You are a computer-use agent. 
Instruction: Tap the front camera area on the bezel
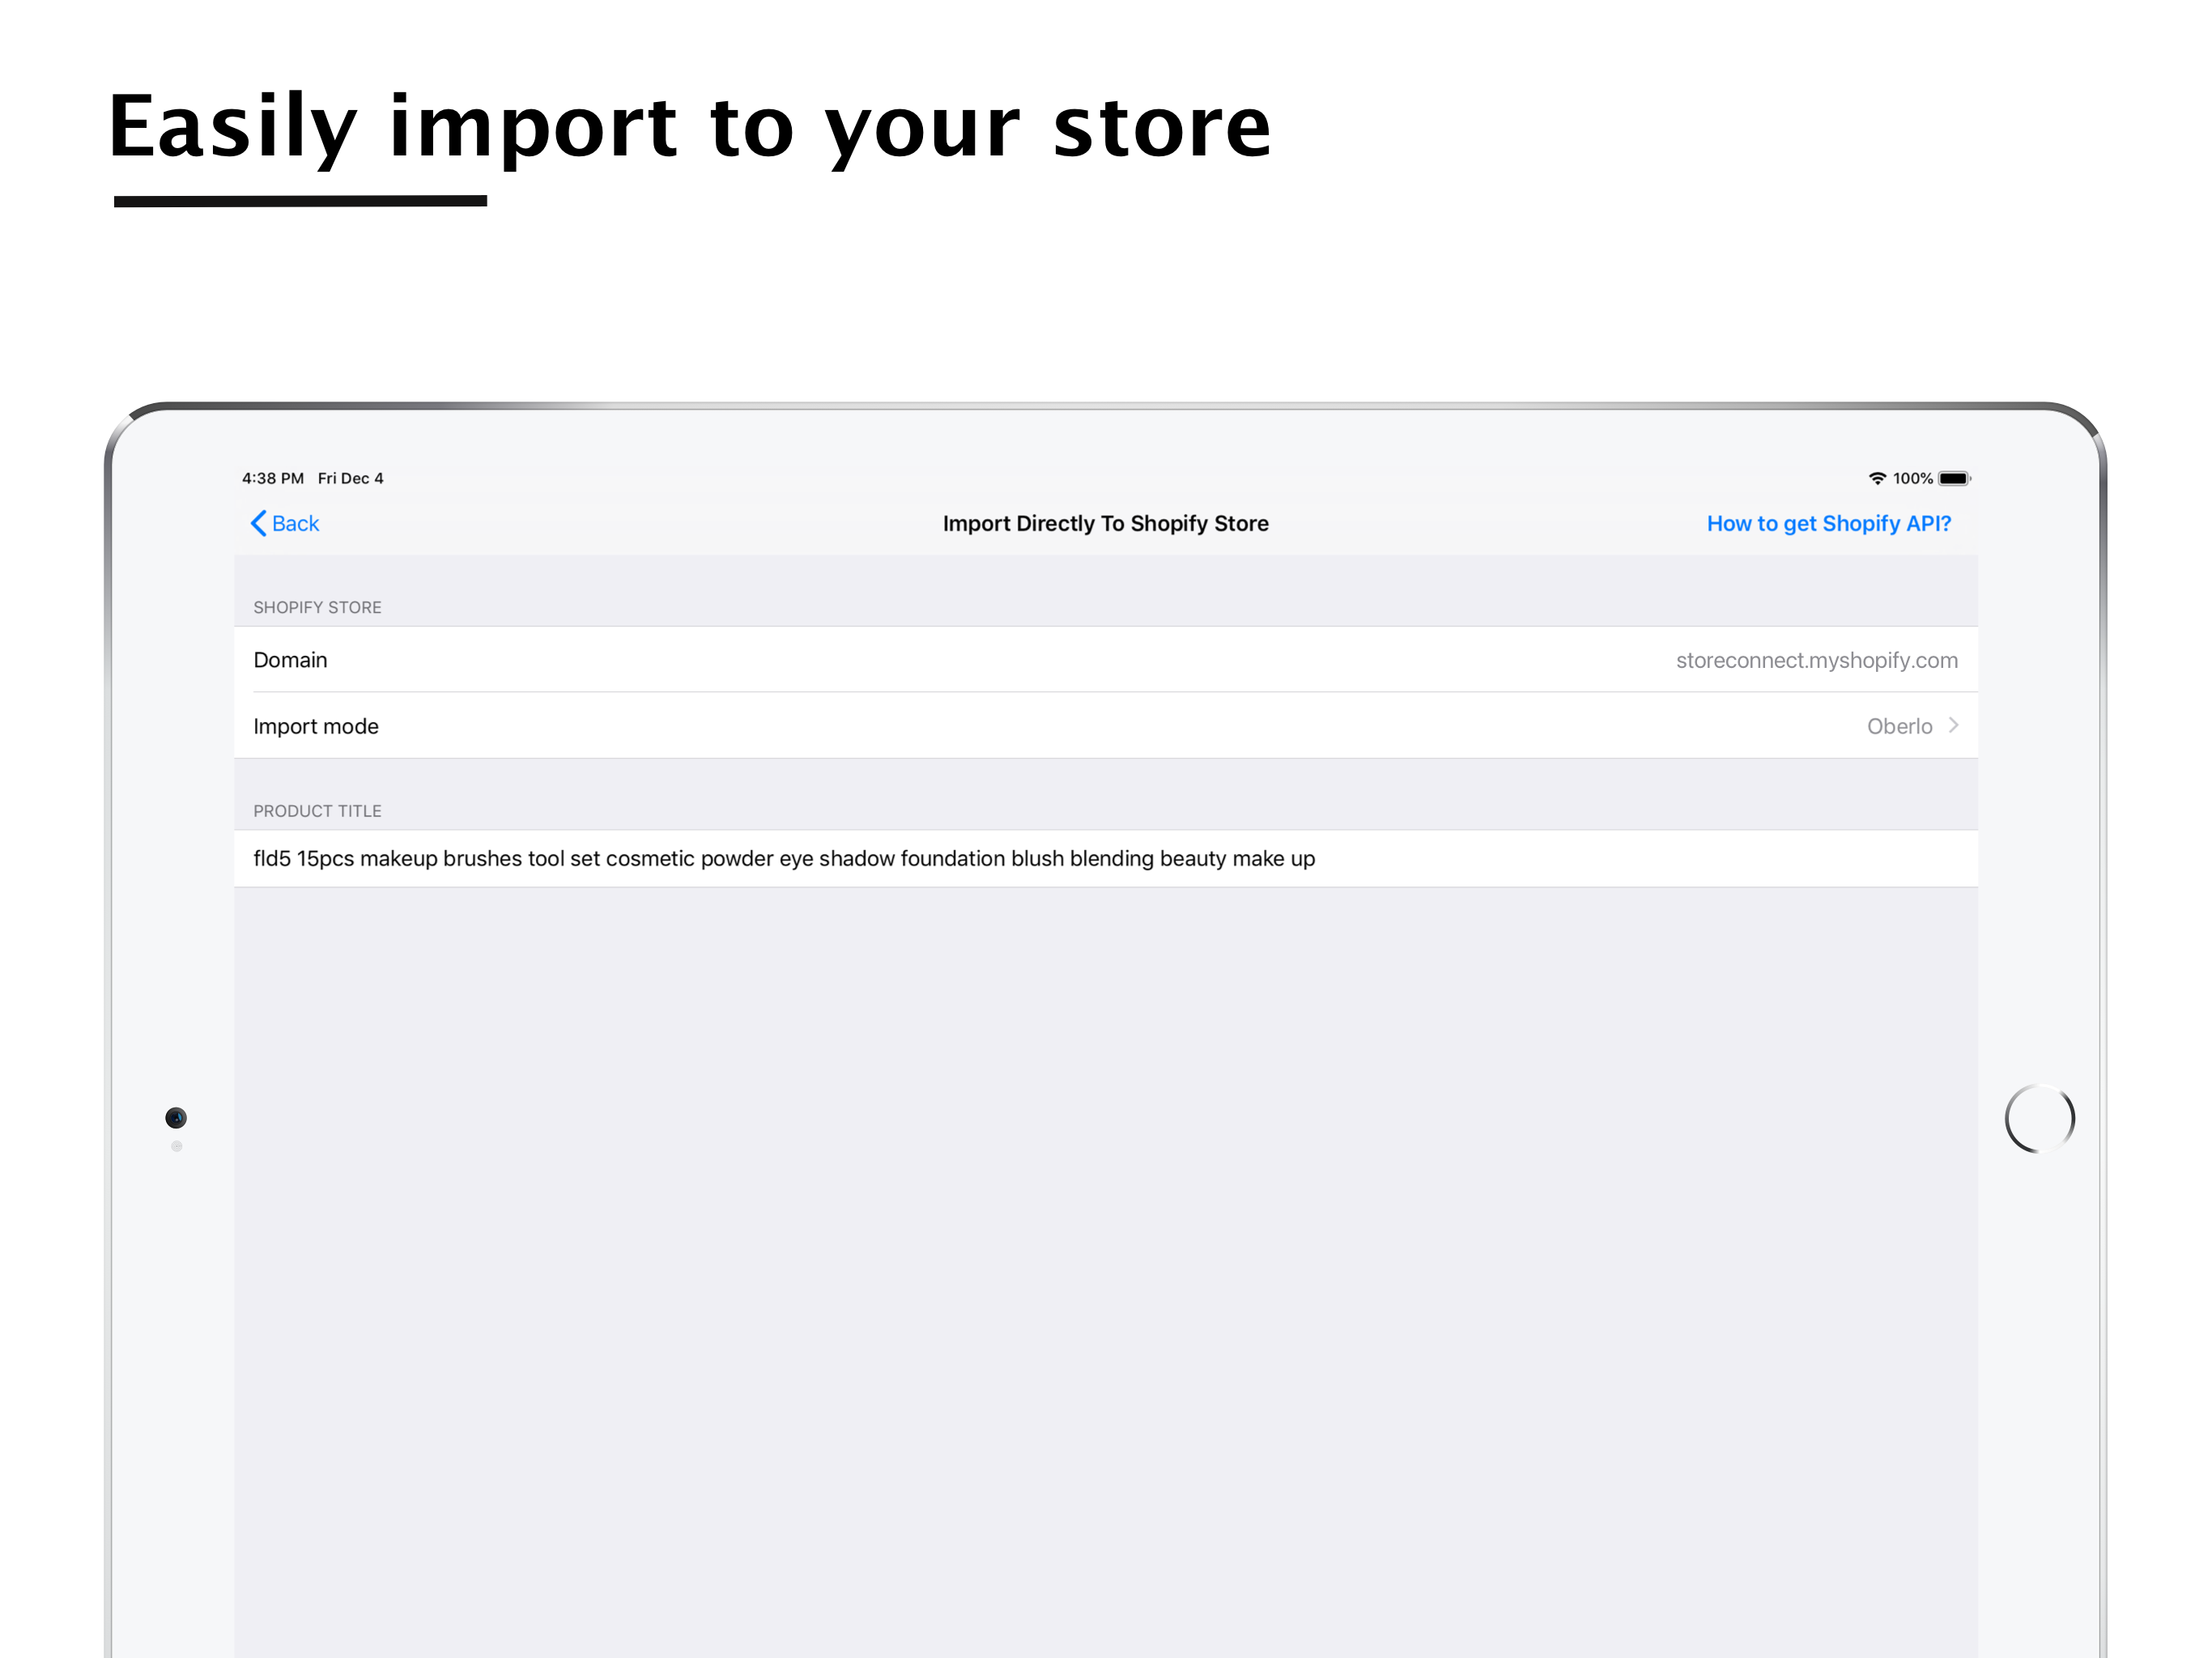click(x=176, y=1118)
